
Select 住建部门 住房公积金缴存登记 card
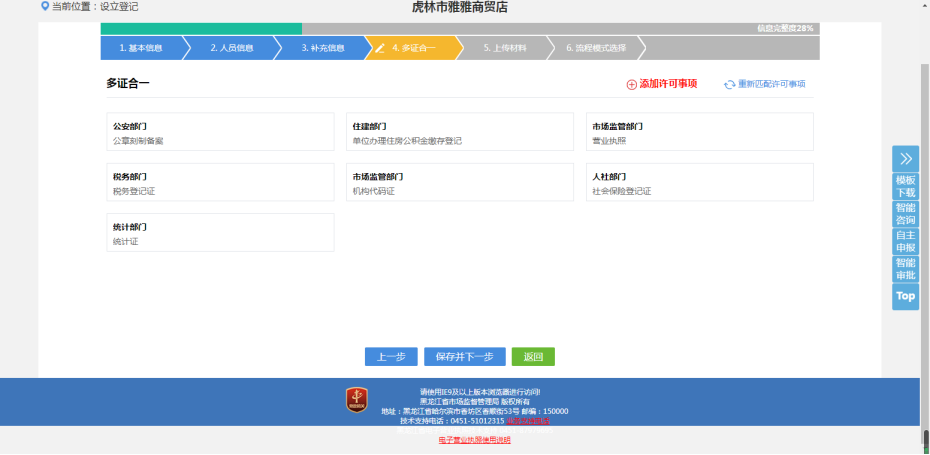460,132
